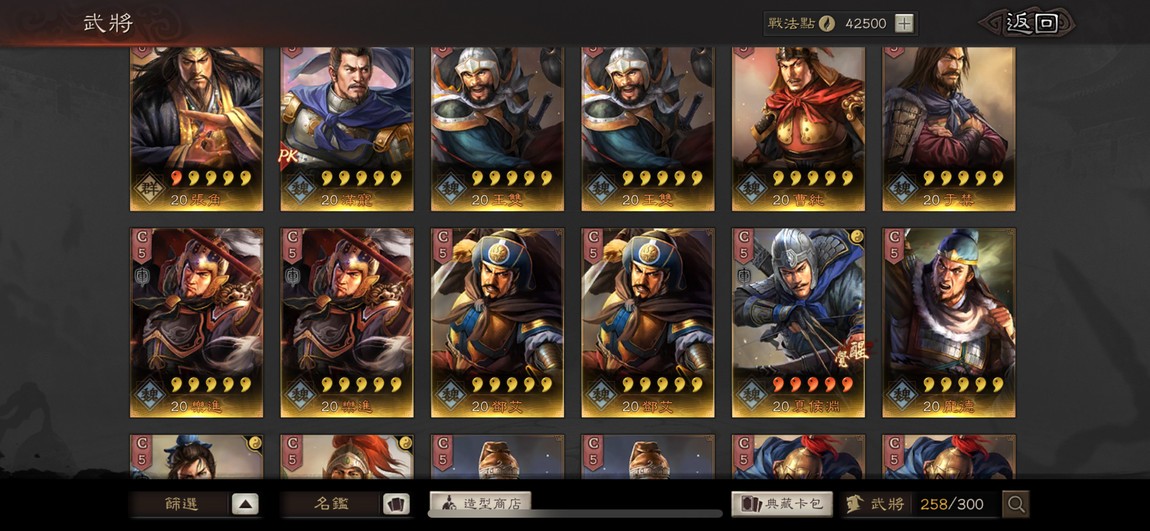Tap the 武將 258/300 roster counter
Image resolution: width=1150 pixels, height=531 pixels.
point(922,504)
